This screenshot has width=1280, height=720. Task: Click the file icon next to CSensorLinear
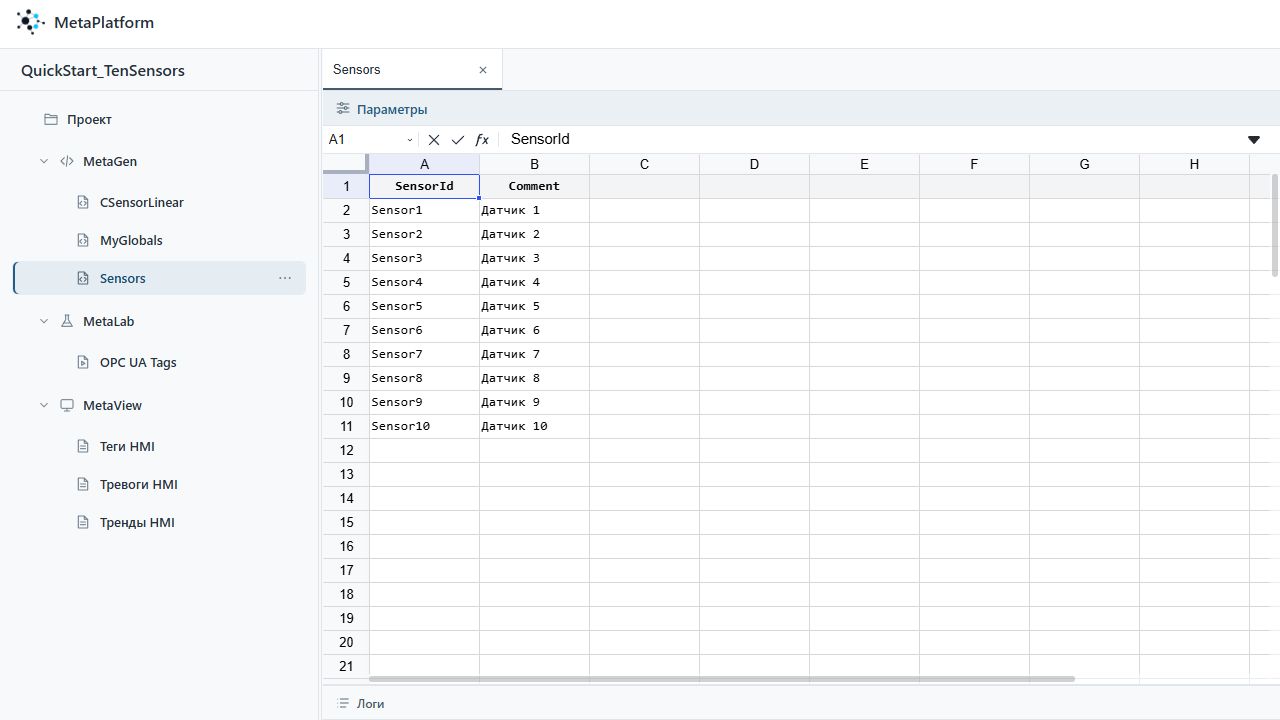tap(84, 202)
